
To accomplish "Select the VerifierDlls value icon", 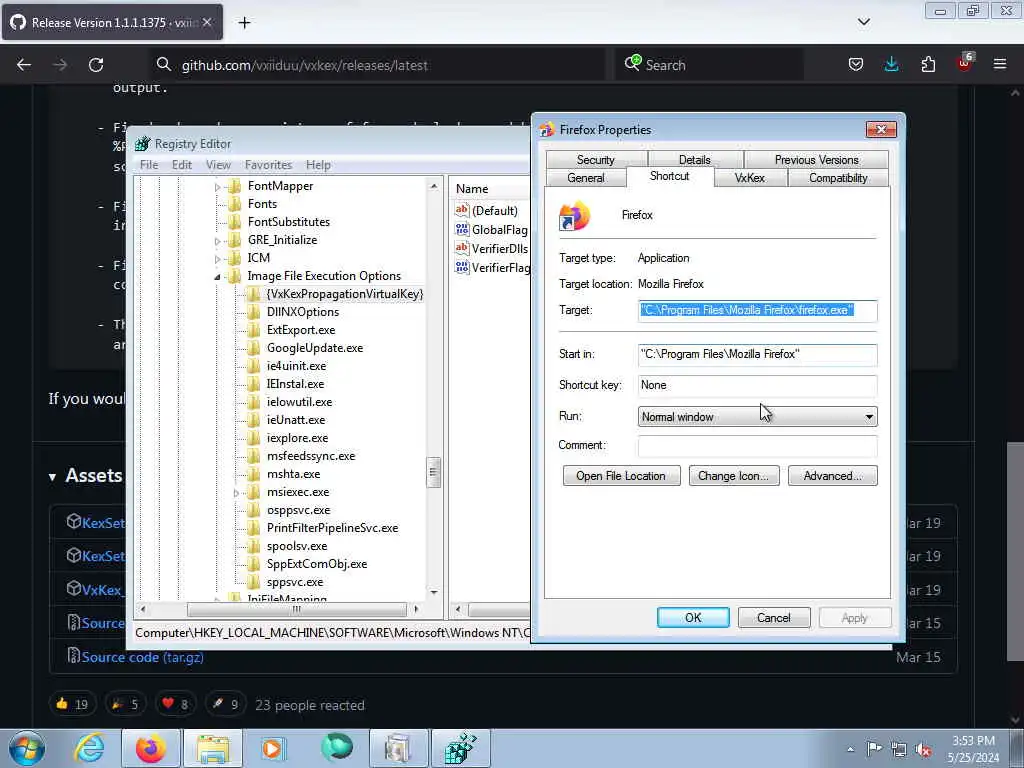I will [462, 248].
